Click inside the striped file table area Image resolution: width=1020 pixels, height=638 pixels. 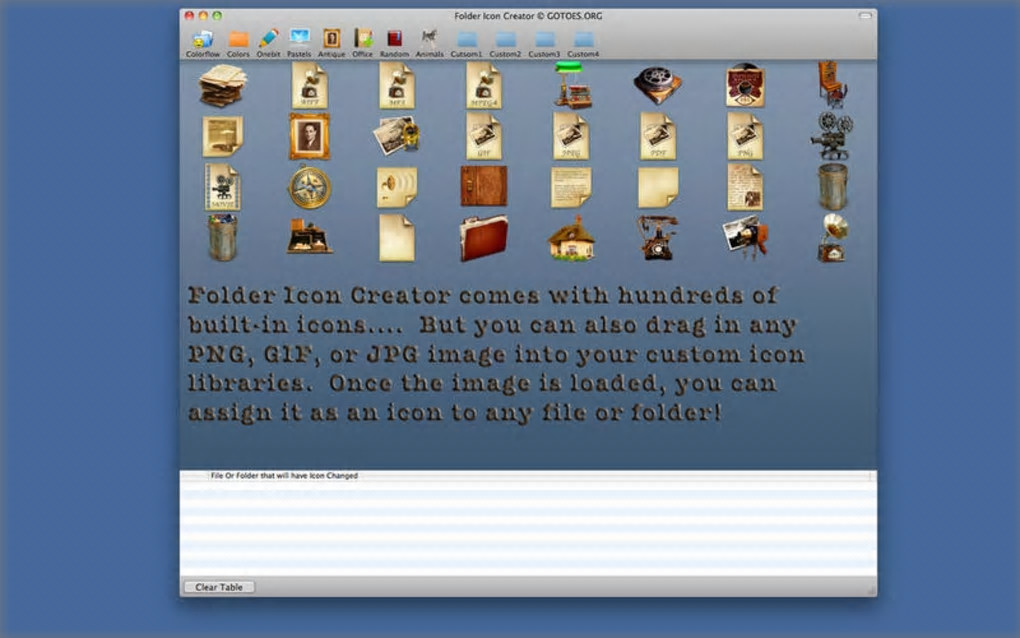[x=528, y=528]
